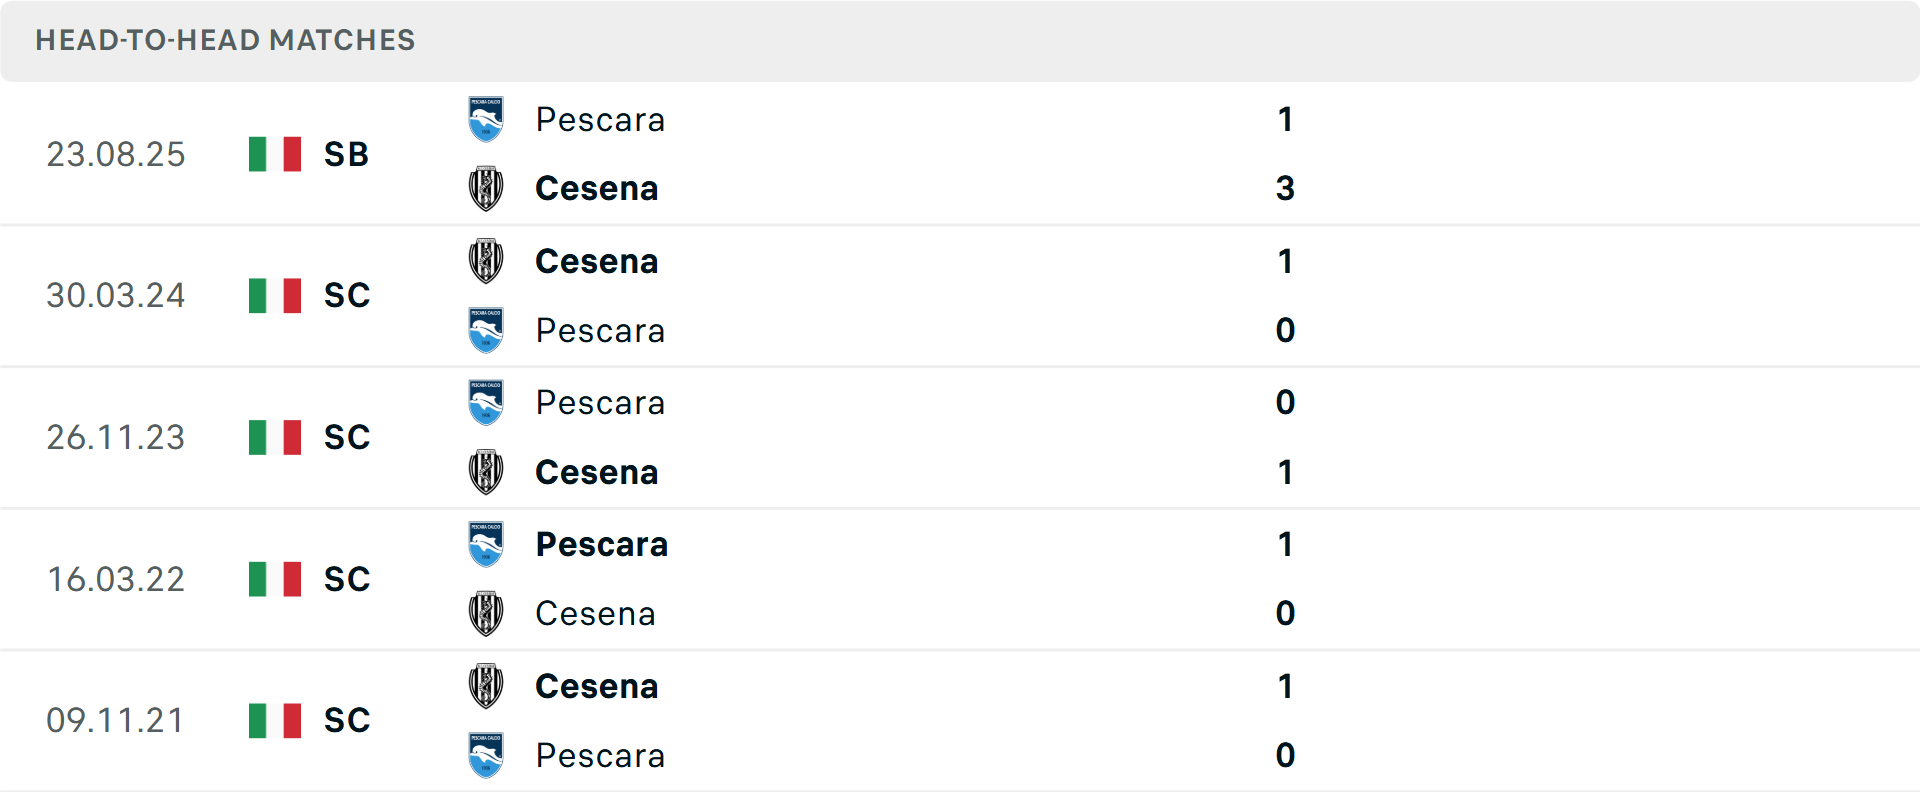The width and height of the screenshot is (1920, 792).
Task: Click the score 1 in the 30.03.24 row
Action: tap(1285, 261)
